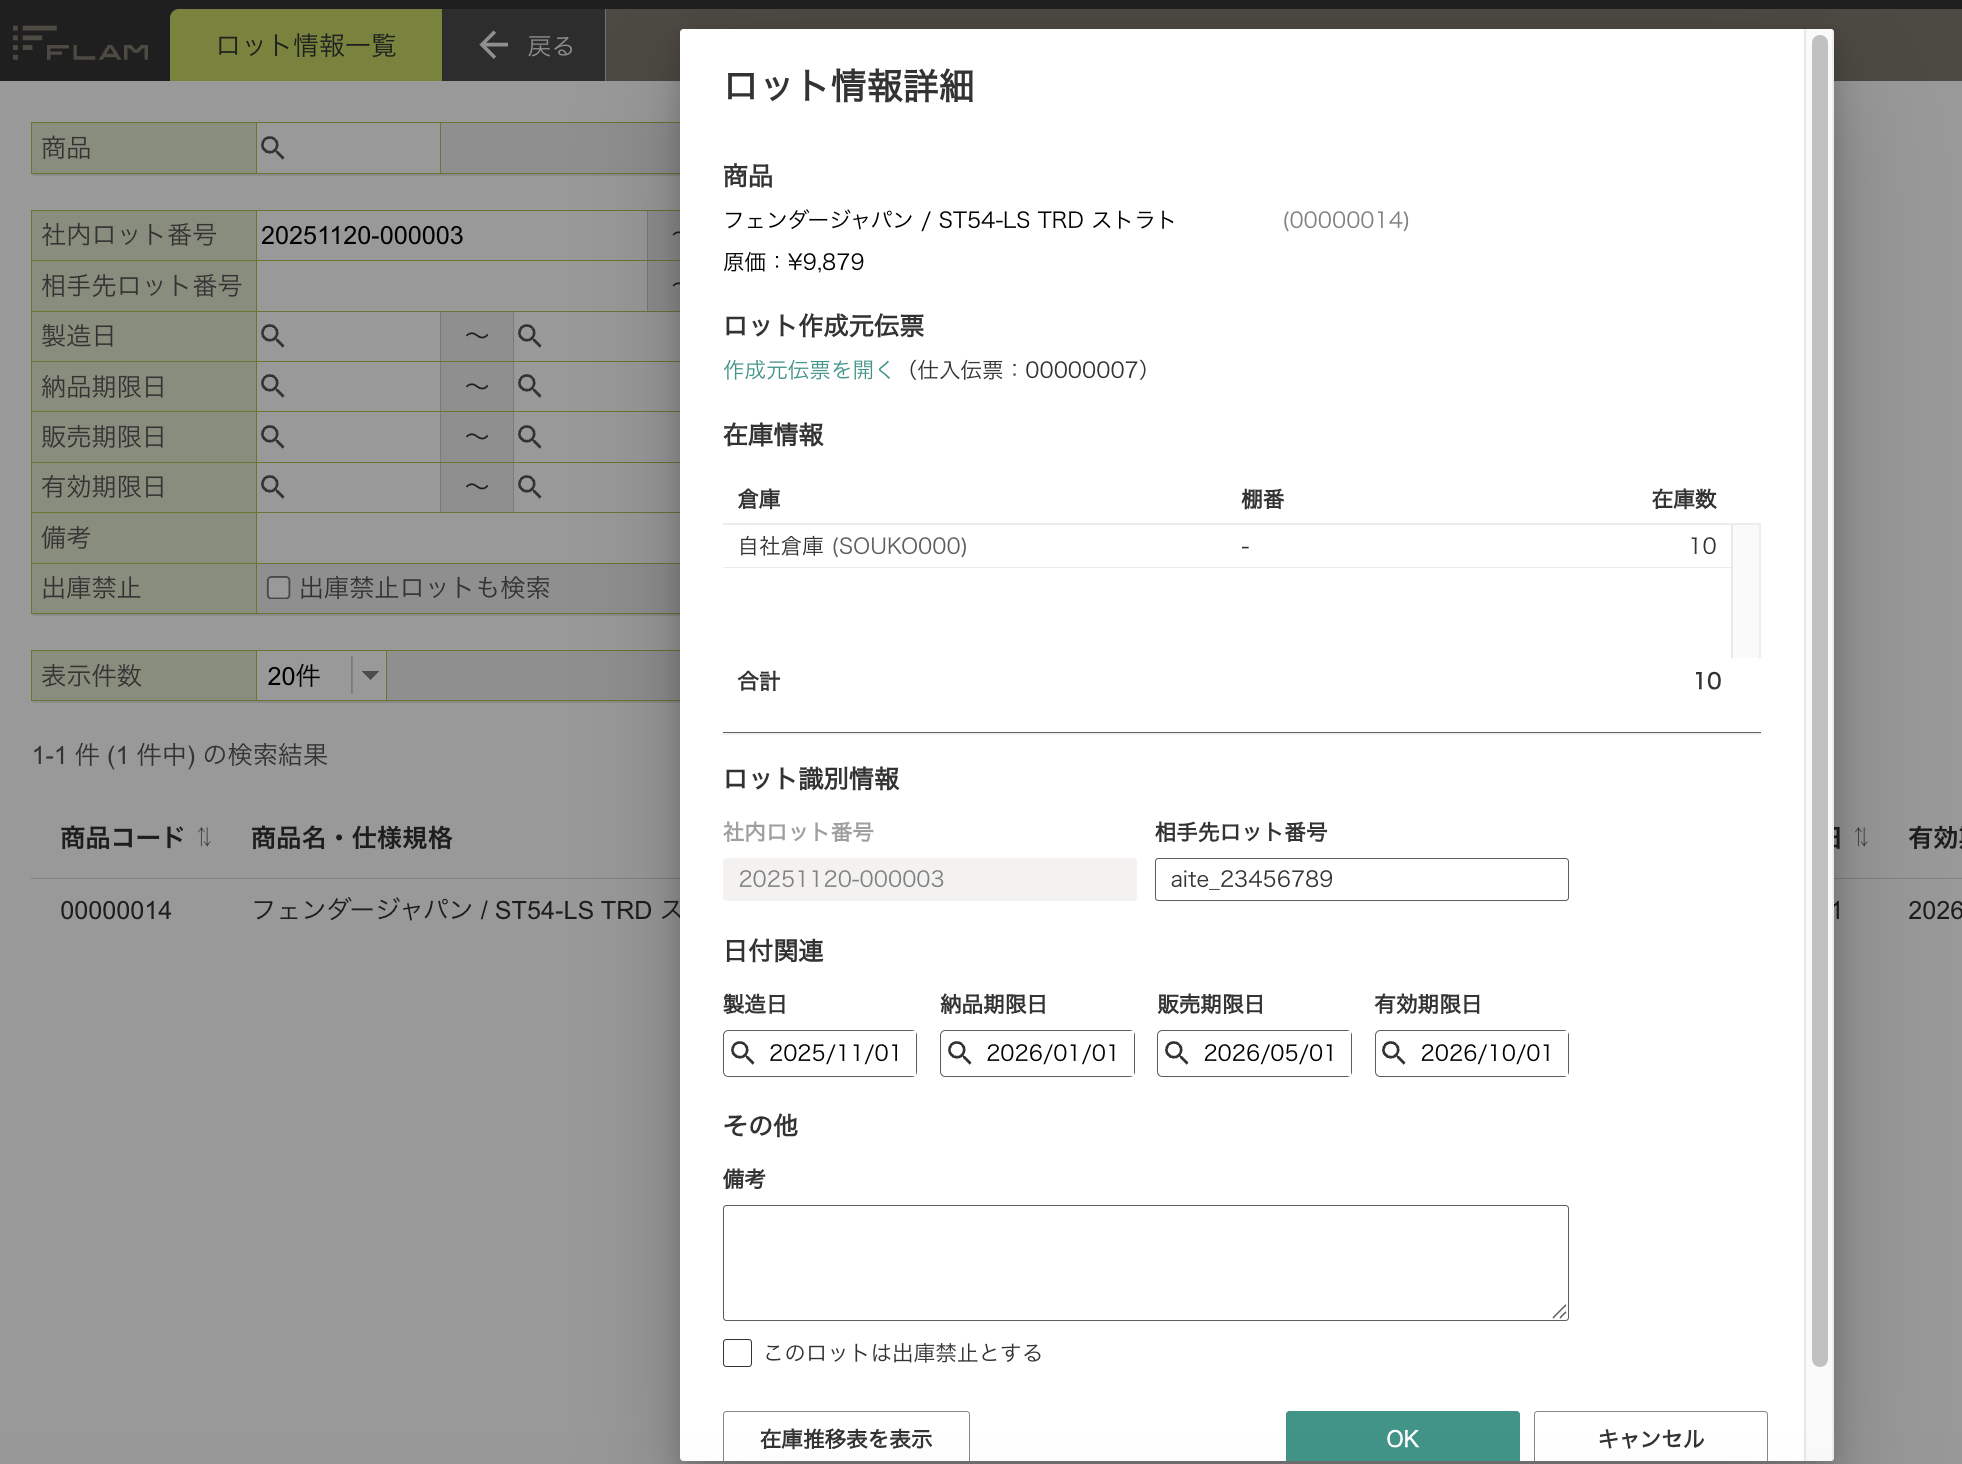Image resolution: width=1962 pixels, height=1464 pixels.
Task: Select the ロット情報一覧 tab
Action: point(306,45)
